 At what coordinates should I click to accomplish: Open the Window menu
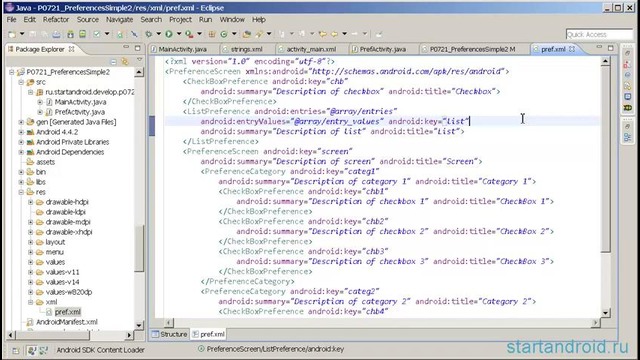[232, 20]
